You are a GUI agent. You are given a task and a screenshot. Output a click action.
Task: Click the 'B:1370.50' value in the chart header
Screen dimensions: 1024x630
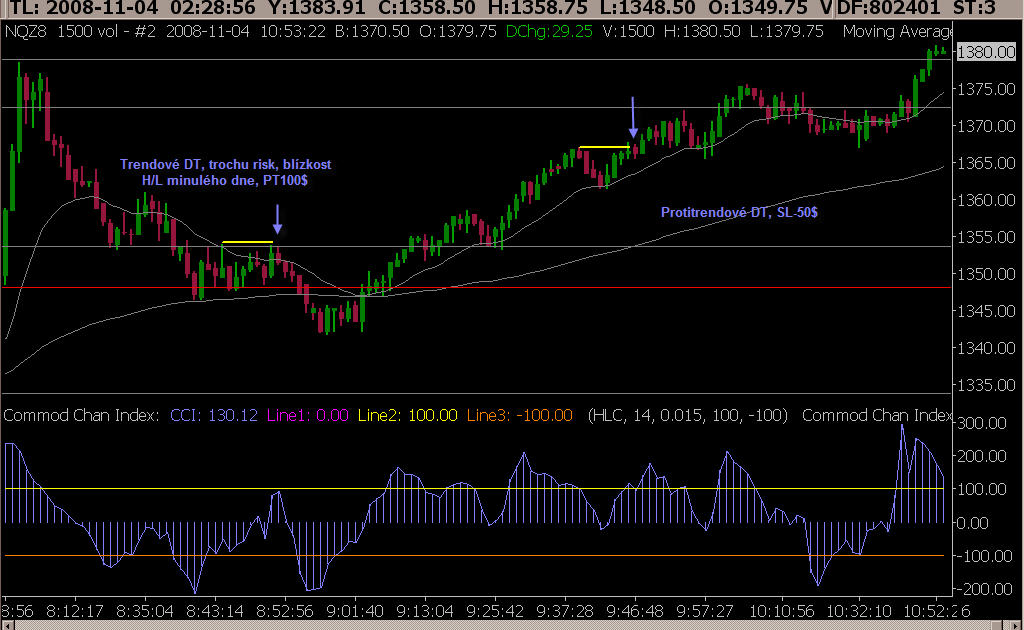372,31
